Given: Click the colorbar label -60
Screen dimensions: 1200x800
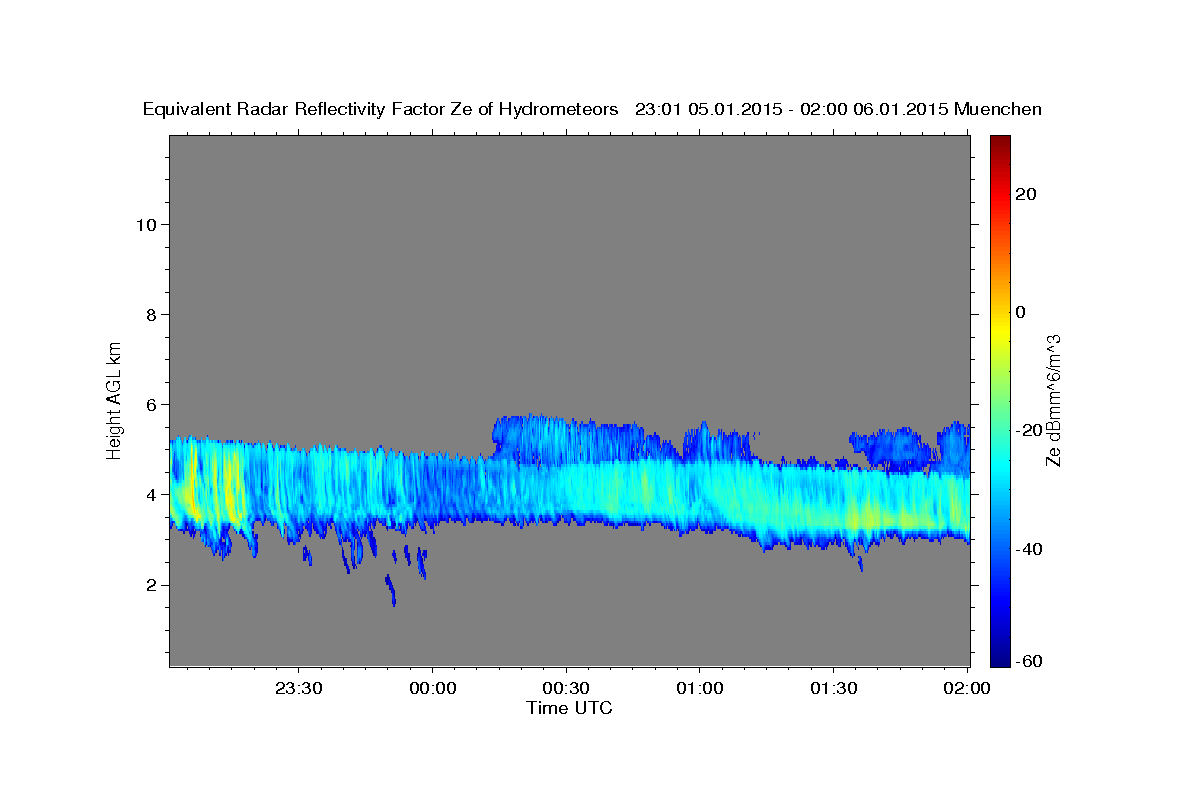Looking at the screenshot, I should [1029, 661].
